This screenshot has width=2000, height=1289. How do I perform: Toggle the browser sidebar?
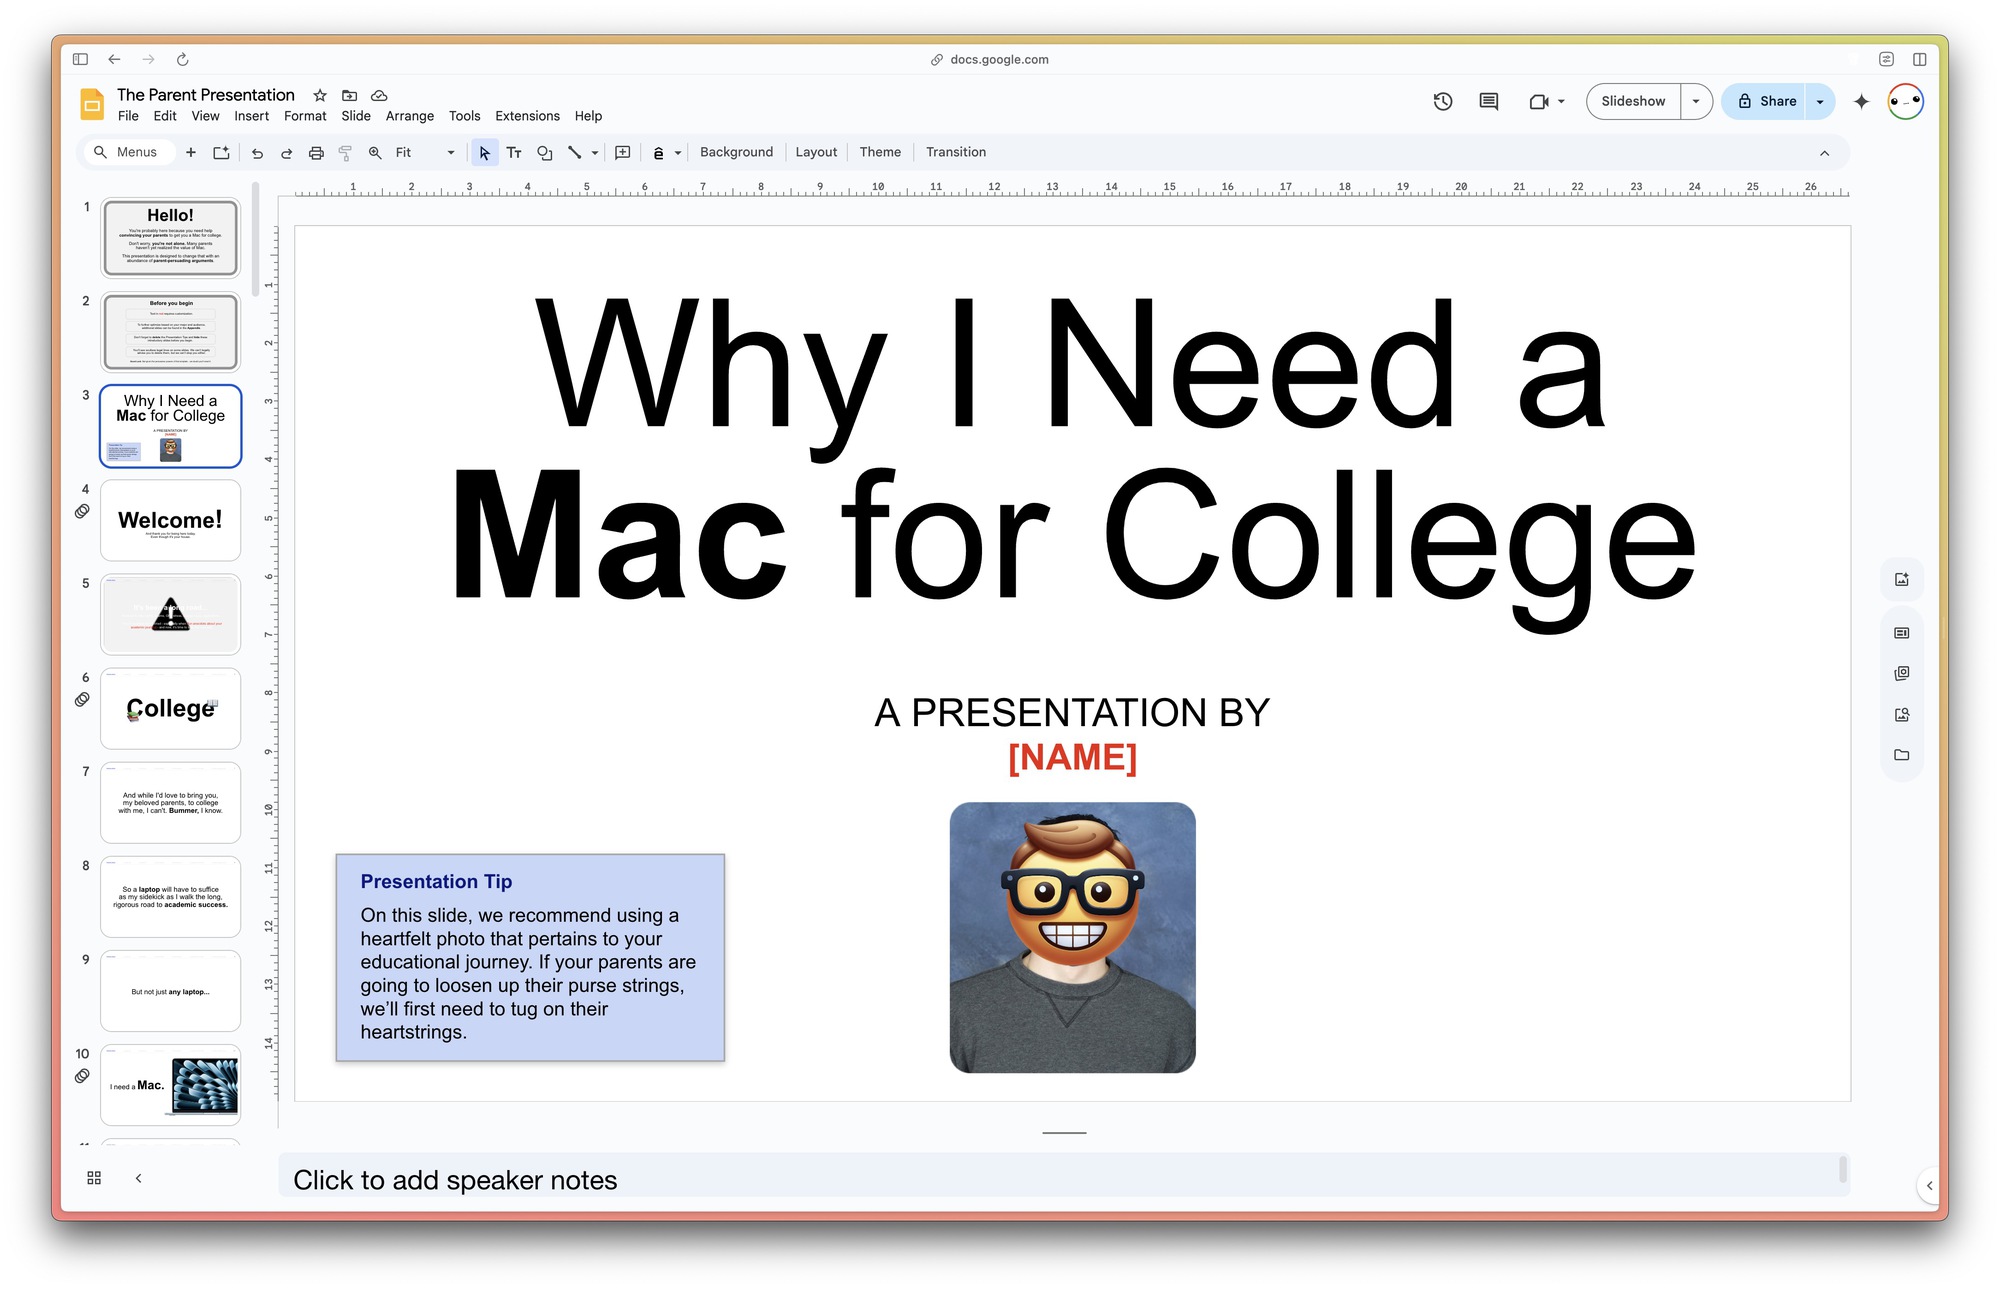pos(80,59)
